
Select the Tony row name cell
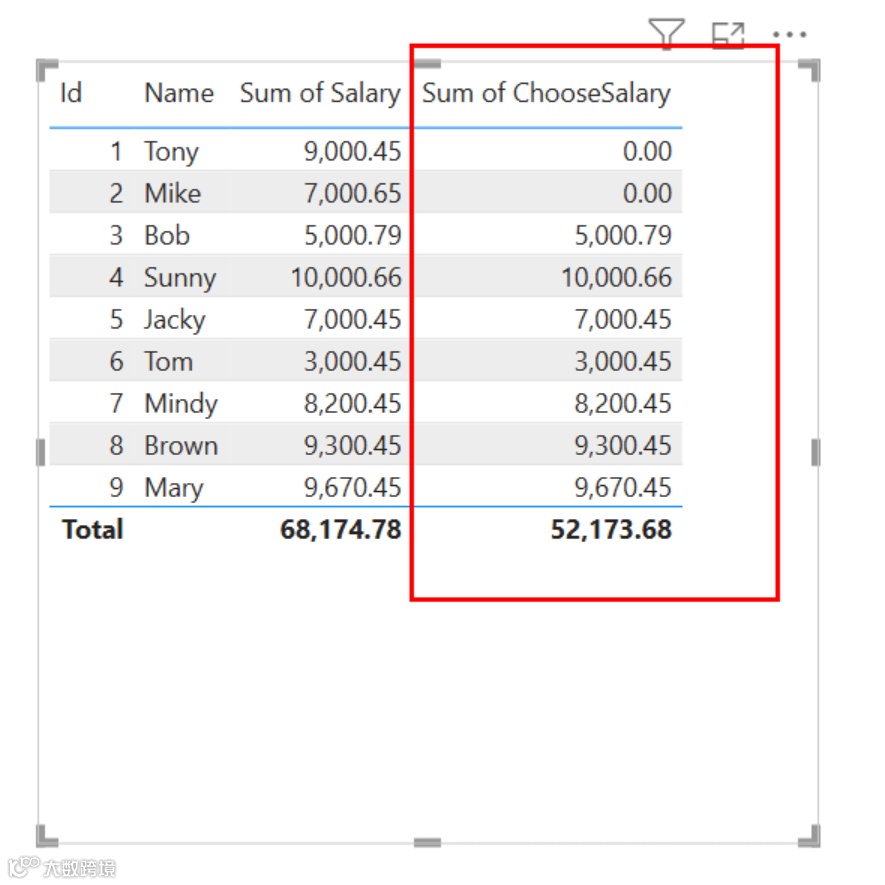click(172, 152)
